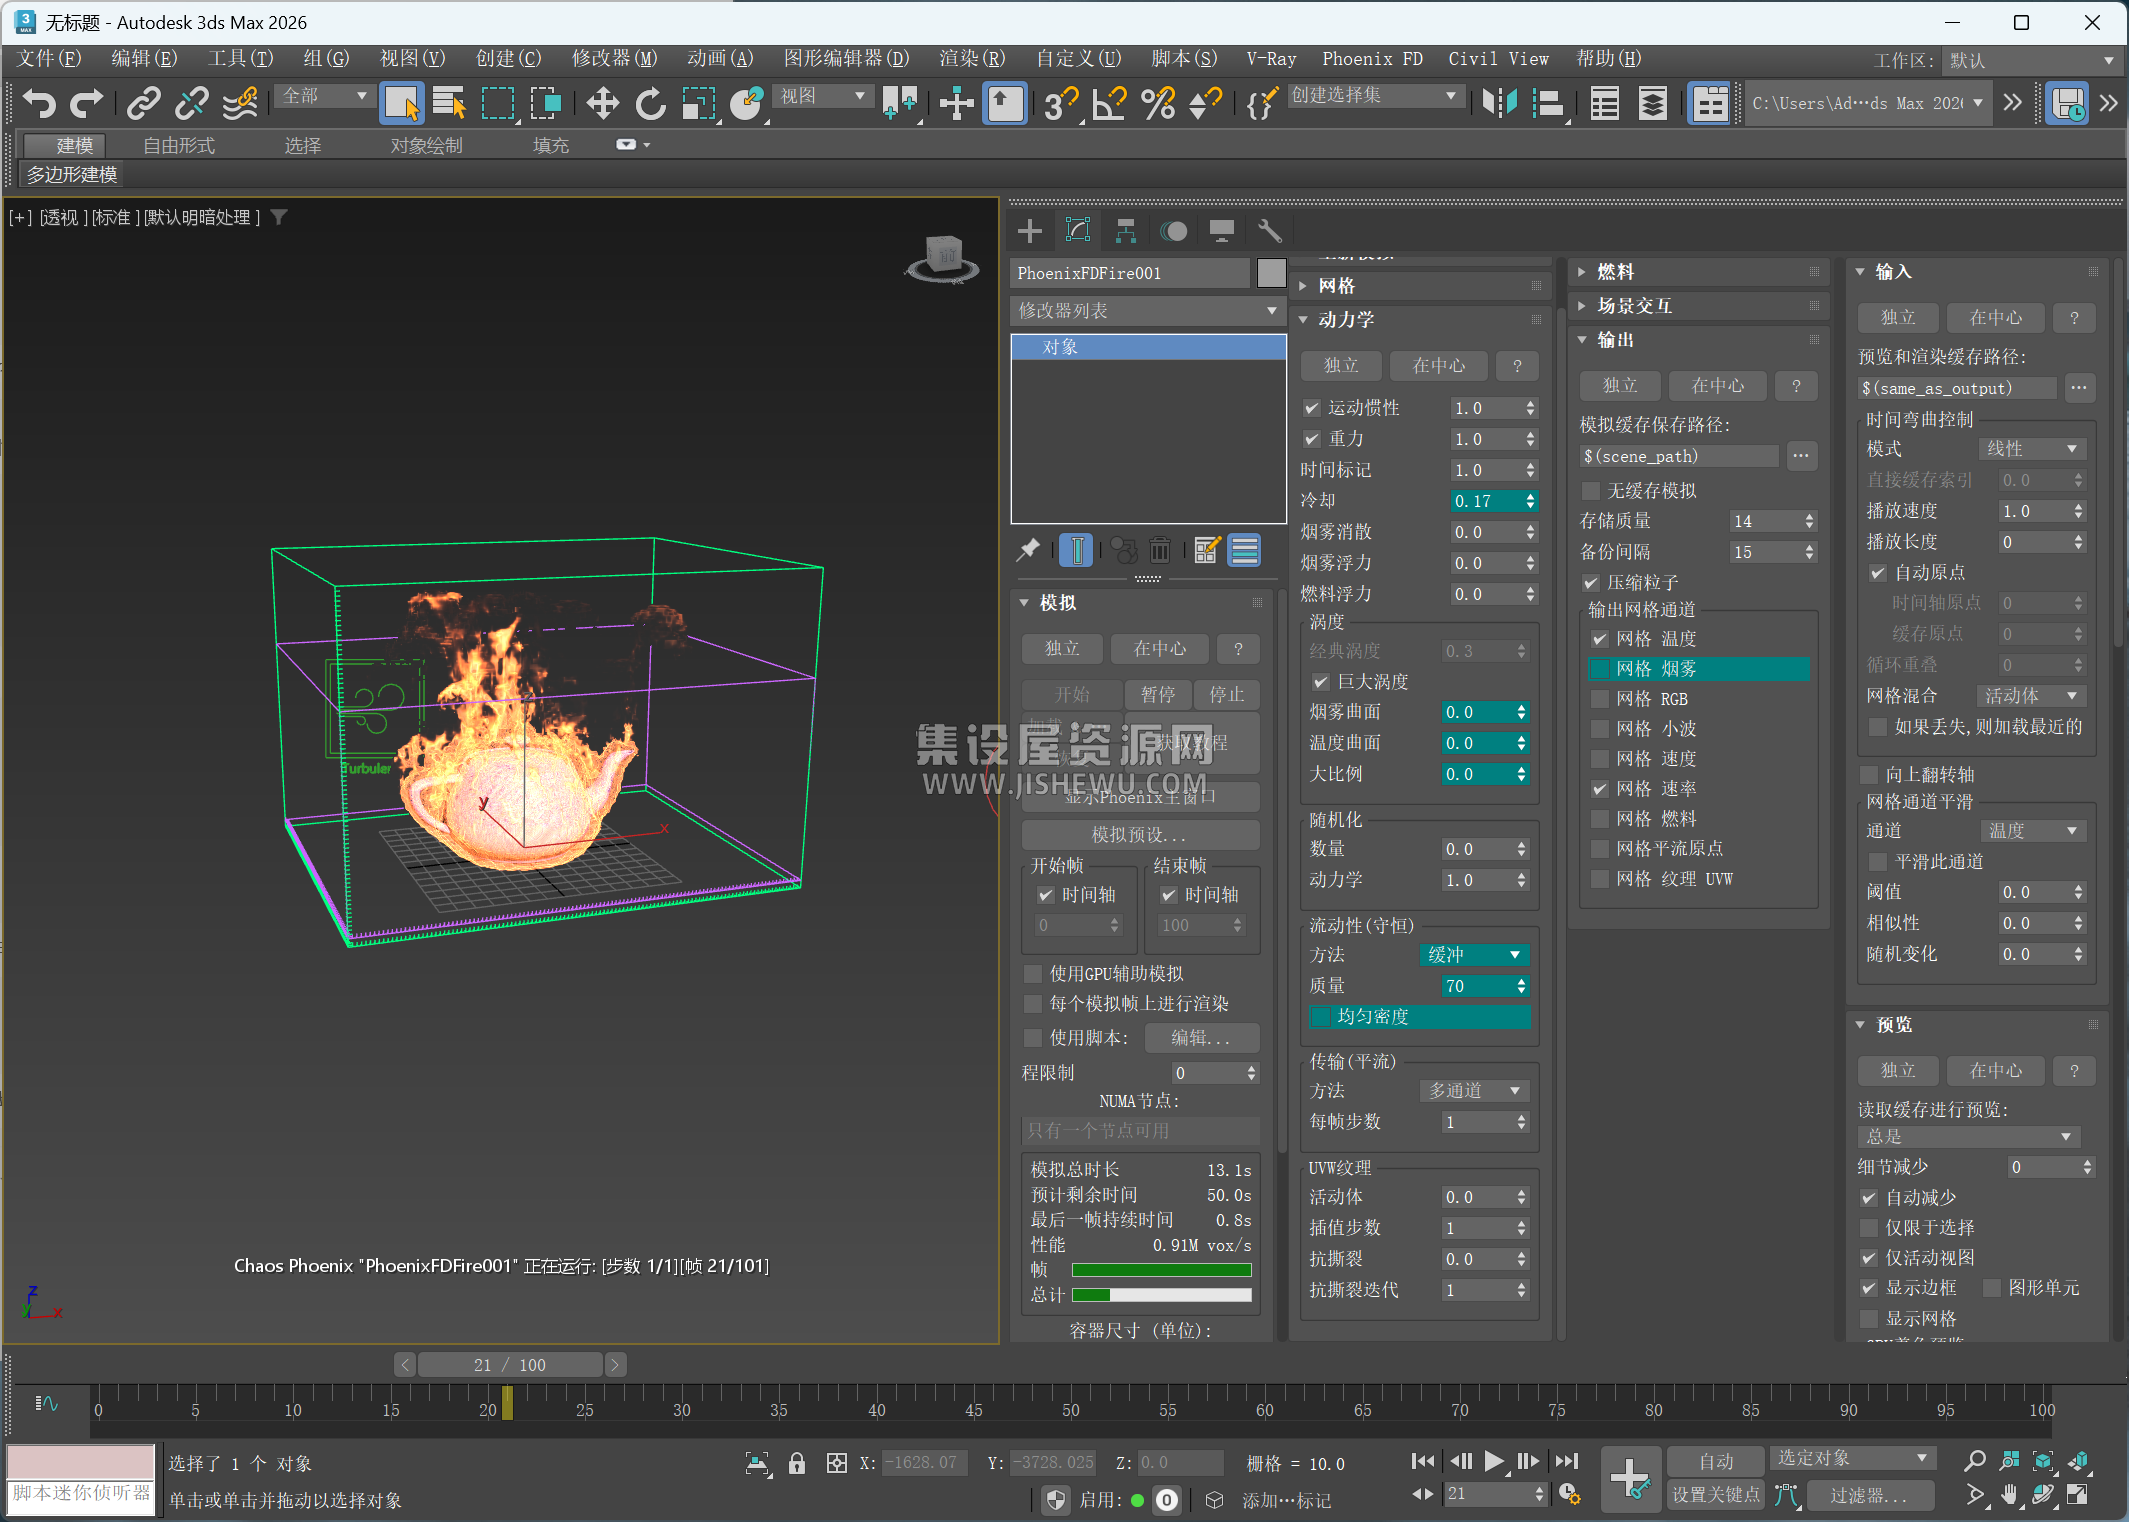Enable the 网格 RGB output channel
2129x1522 pixels.
(x=1600, y=699)
